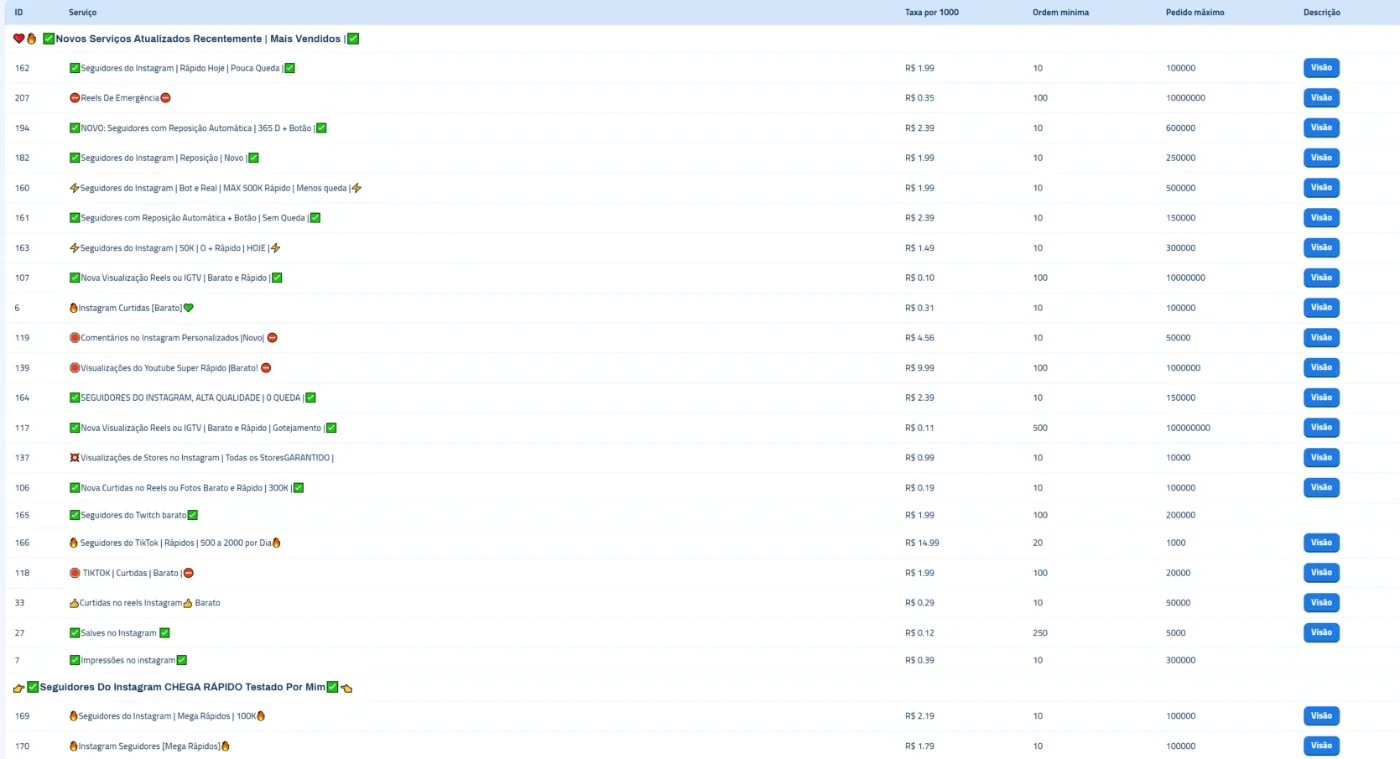Click the R$ 0.10 price
Screen dimensions: 1400x759
click(920, 278)
